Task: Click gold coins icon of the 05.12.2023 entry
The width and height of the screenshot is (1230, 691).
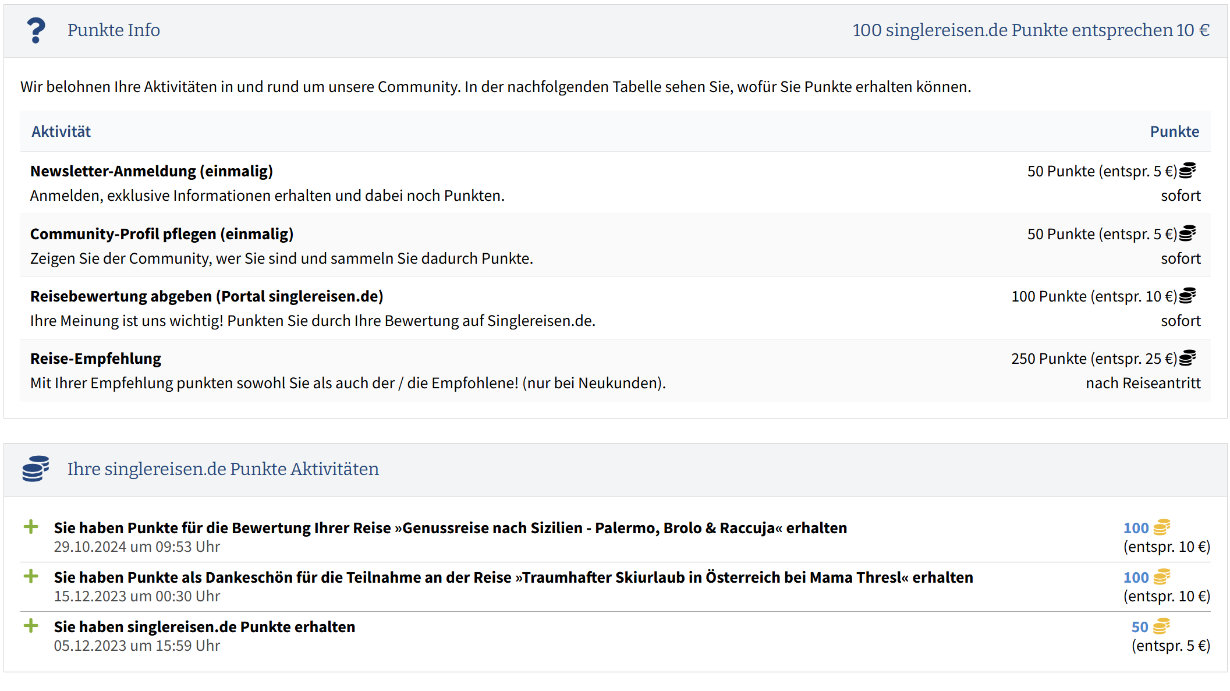Action: click(1161, 627)
